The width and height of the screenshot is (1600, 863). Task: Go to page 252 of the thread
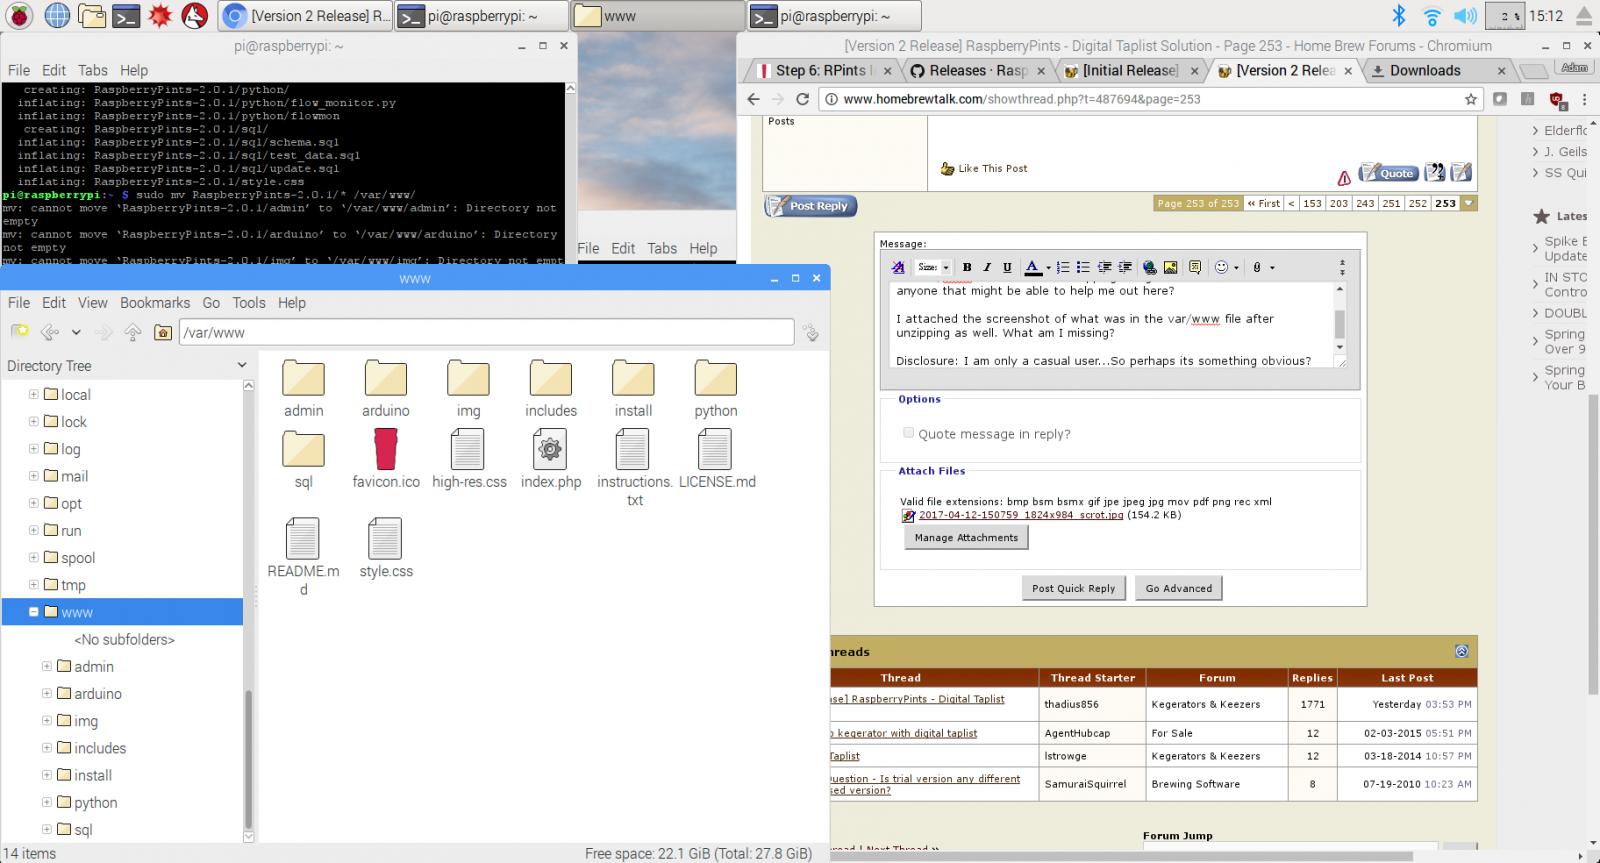[1418, 203]
